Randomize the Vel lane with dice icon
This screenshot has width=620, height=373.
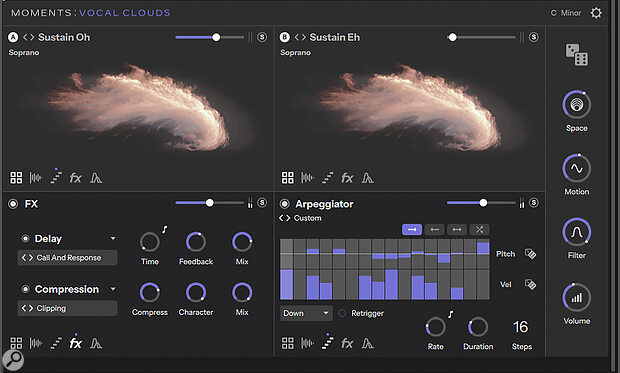(530, 284)
